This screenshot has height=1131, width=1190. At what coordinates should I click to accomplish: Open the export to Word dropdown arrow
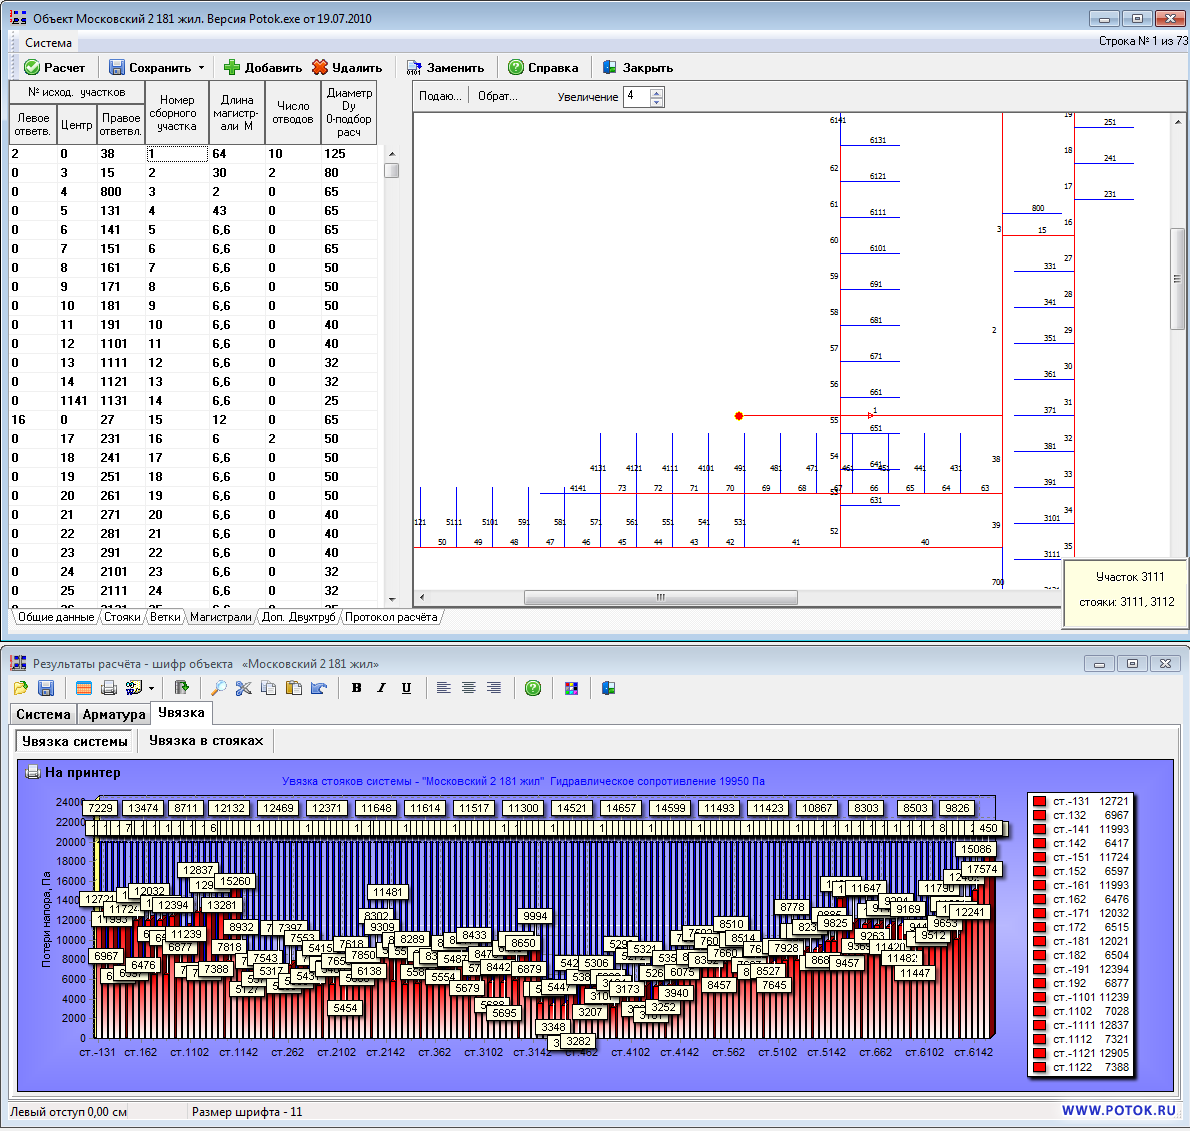click(151, 688)
